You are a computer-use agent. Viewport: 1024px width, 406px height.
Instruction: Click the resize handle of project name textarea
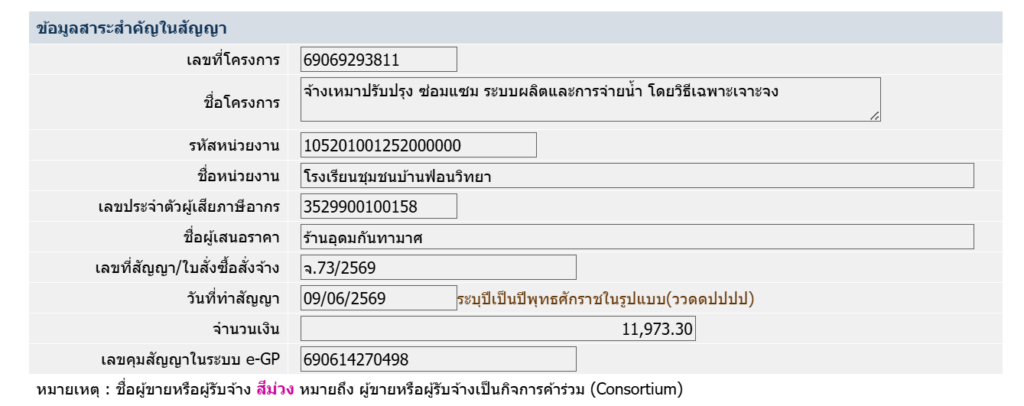click(x=874, y=116)
